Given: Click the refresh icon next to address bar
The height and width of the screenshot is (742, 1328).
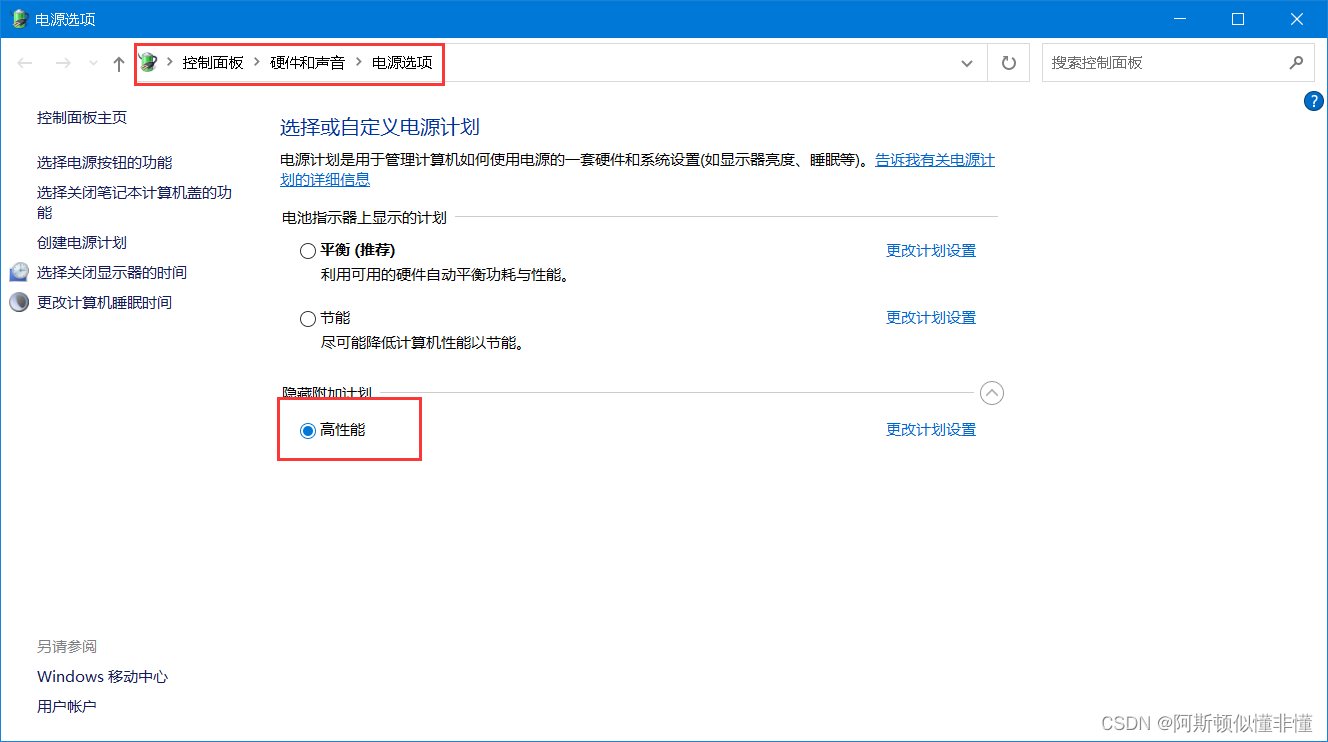Looking at the screenshot, I should pos(1008,62).
